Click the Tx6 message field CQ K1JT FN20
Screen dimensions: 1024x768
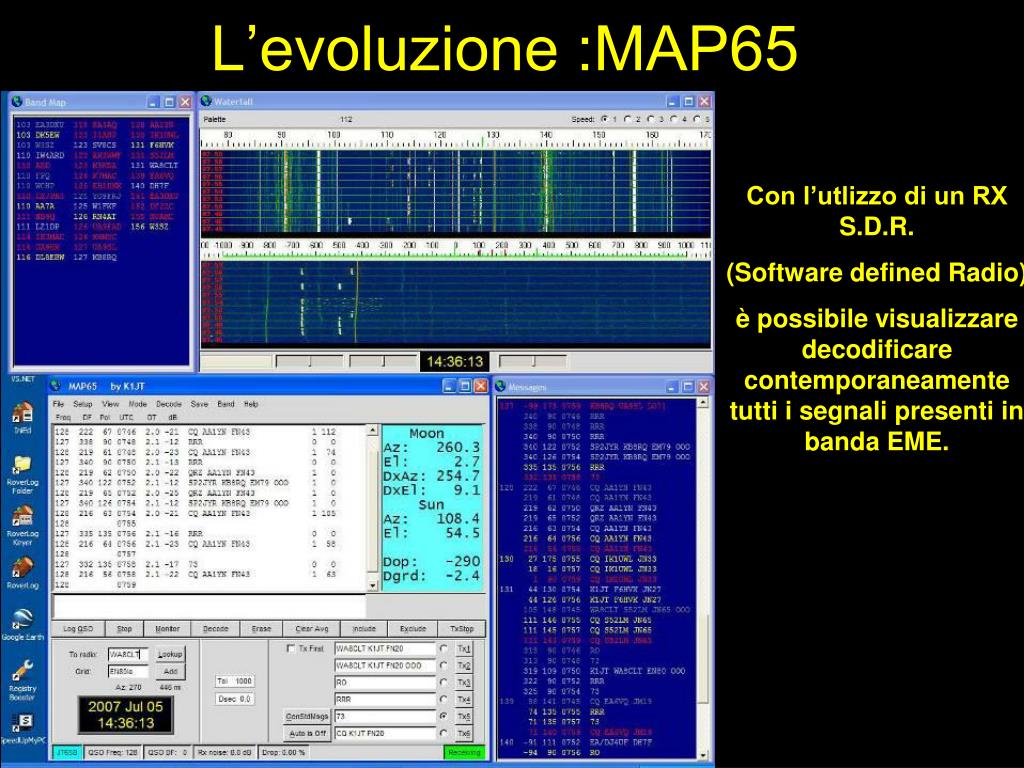click(385, 733)
